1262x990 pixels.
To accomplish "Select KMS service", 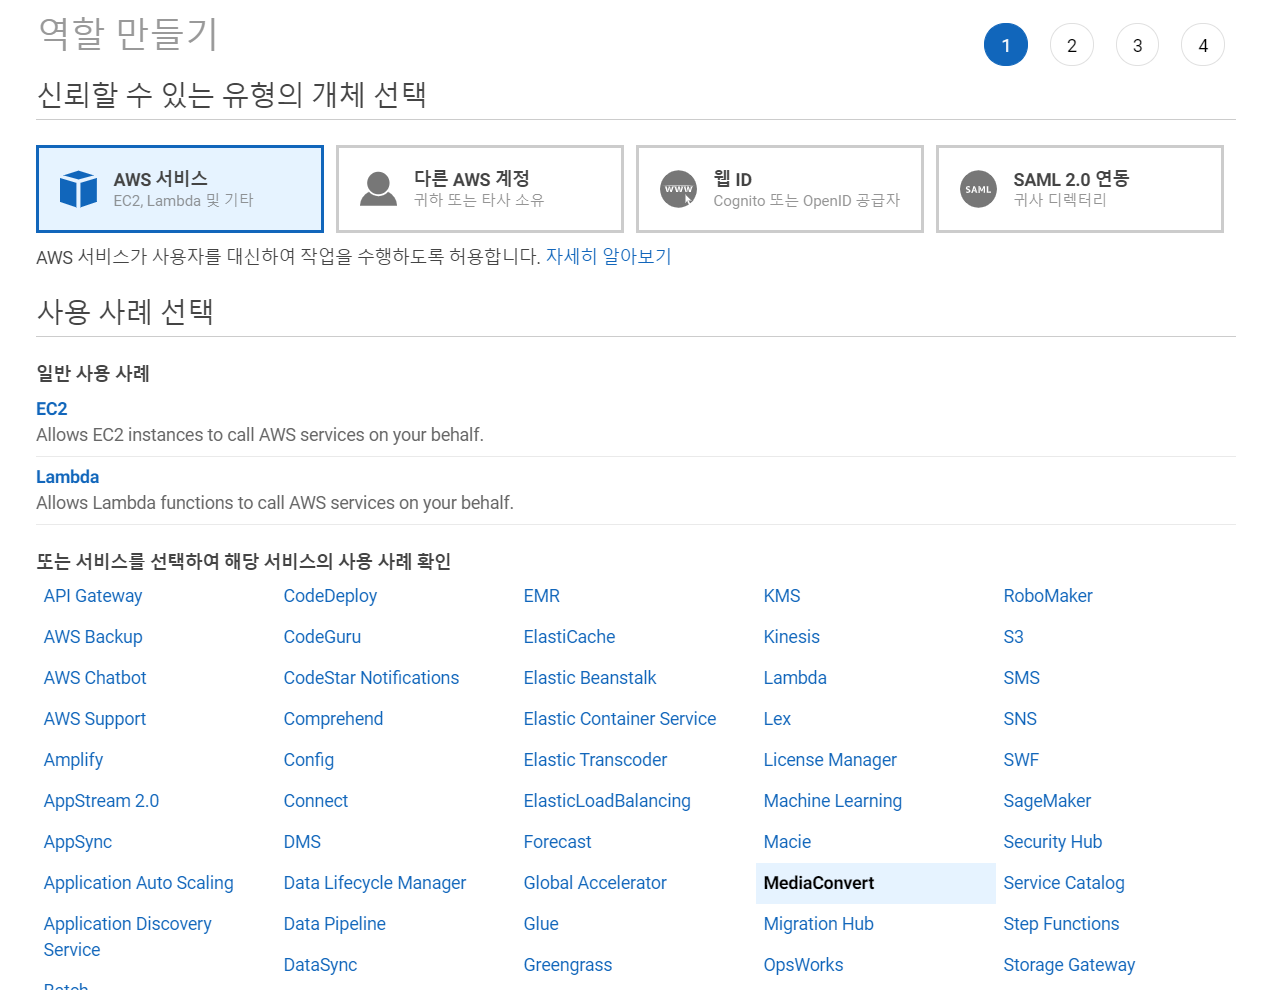I will (782, 596).
